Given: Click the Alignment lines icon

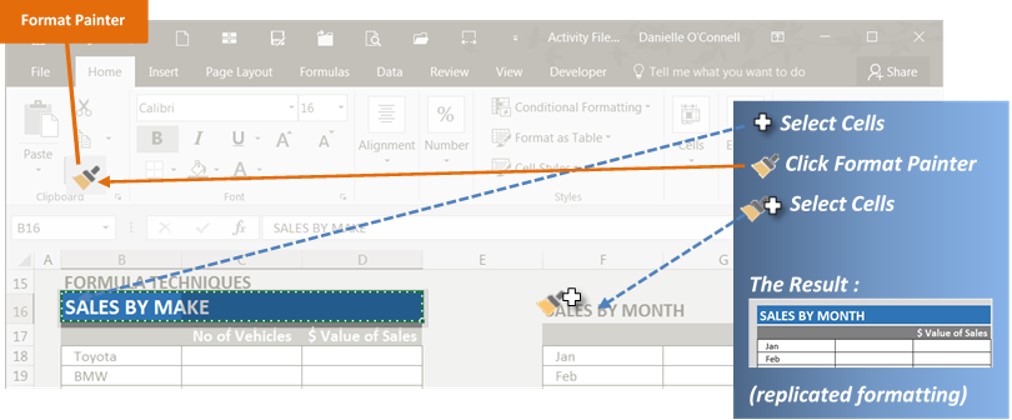Looking at the screenshot, I should tap(386, 115).
